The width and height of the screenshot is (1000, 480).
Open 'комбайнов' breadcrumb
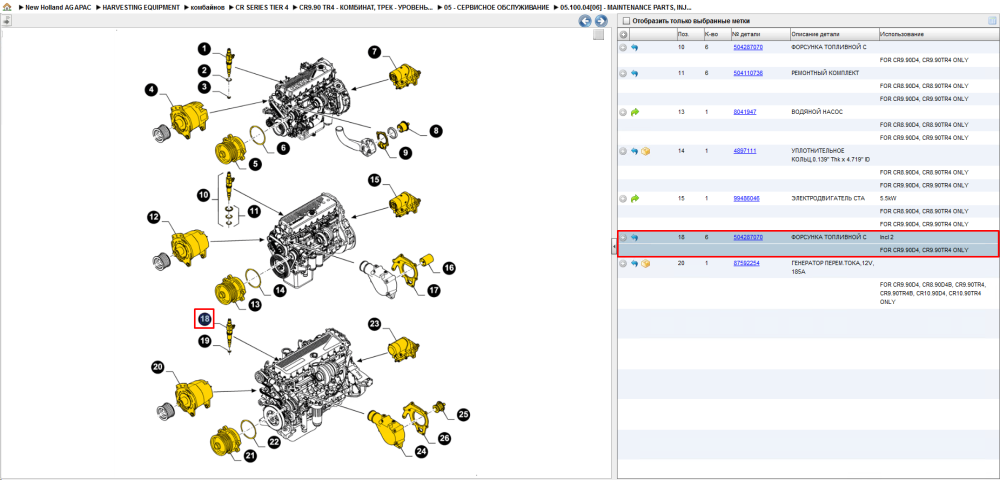coord(207,7)
